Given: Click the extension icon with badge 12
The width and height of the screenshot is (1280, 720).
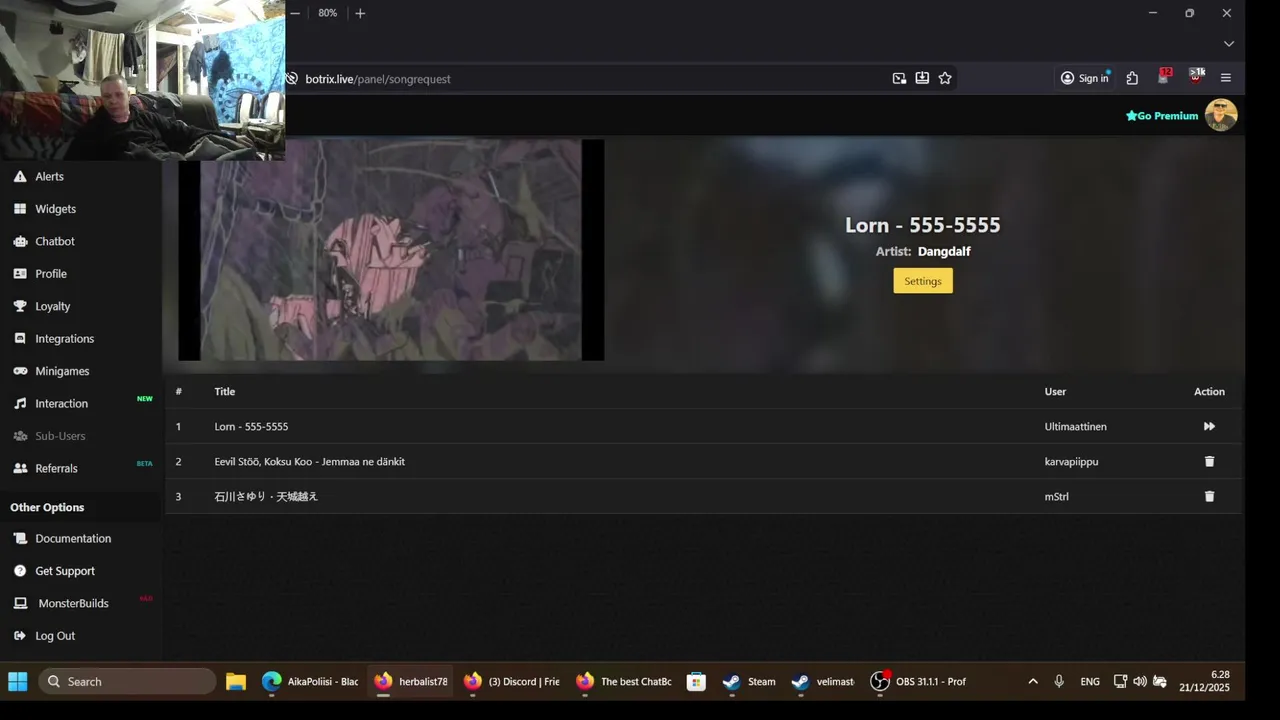Looking at the screenshot, I should click(1164, 77).
